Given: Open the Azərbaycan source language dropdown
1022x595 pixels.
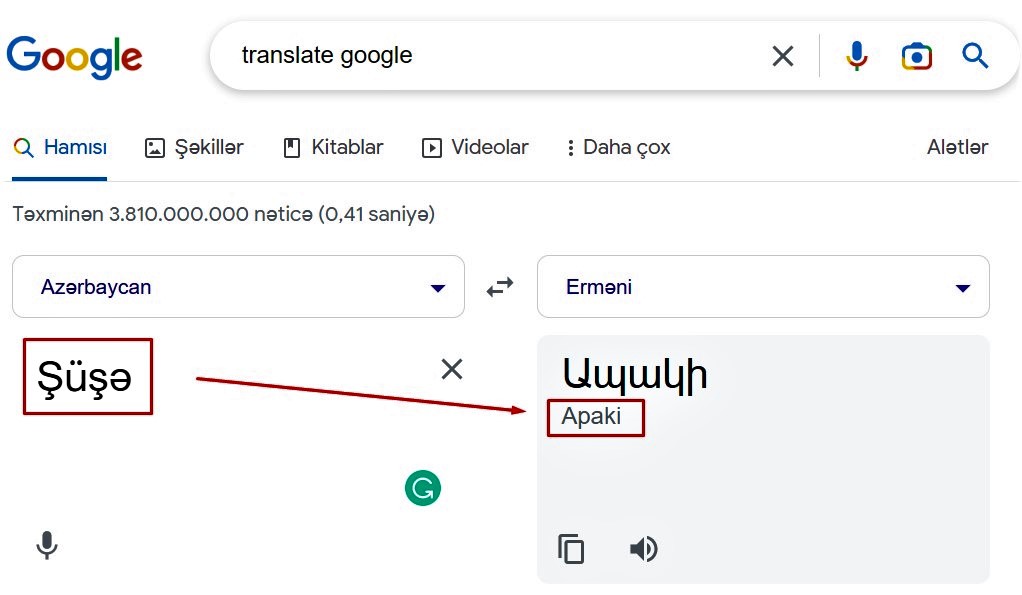Looking at the screenshot, I should pyautogui.click(x=239, y=287).
